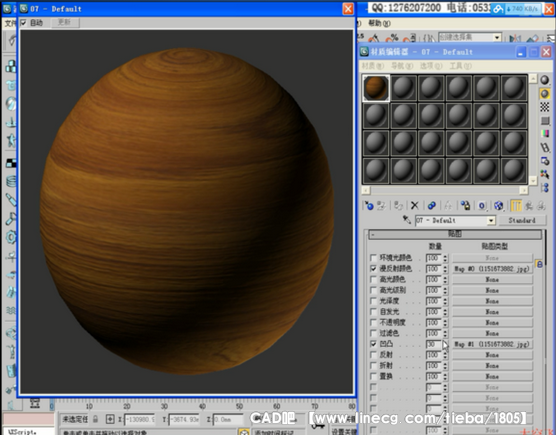This screenshot has width=556, height=435.
Task: Click the Make Unique icon
Action: pyautogui.click(x=448, y=206)
